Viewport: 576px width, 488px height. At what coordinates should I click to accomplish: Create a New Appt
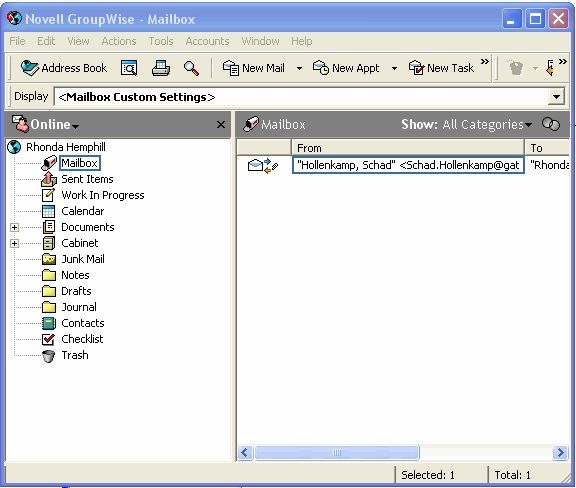pos(346,68)
